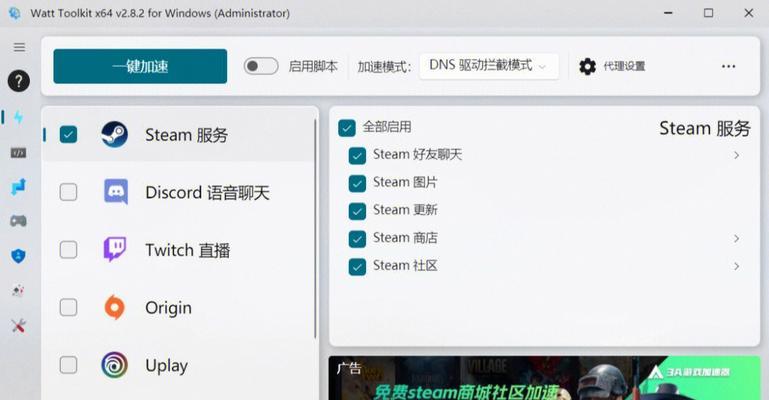Screen dimensions: 769x400
Task: Select the Twitch 直播 list label
Action: click(187, 250)
